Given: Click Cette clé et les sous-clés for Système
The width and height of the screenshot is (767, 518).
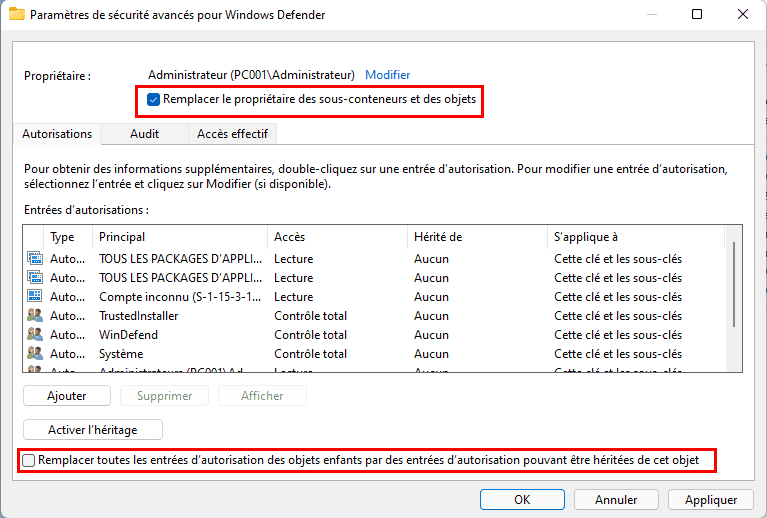Looking at the screenshot, I should tap(618, 354).
